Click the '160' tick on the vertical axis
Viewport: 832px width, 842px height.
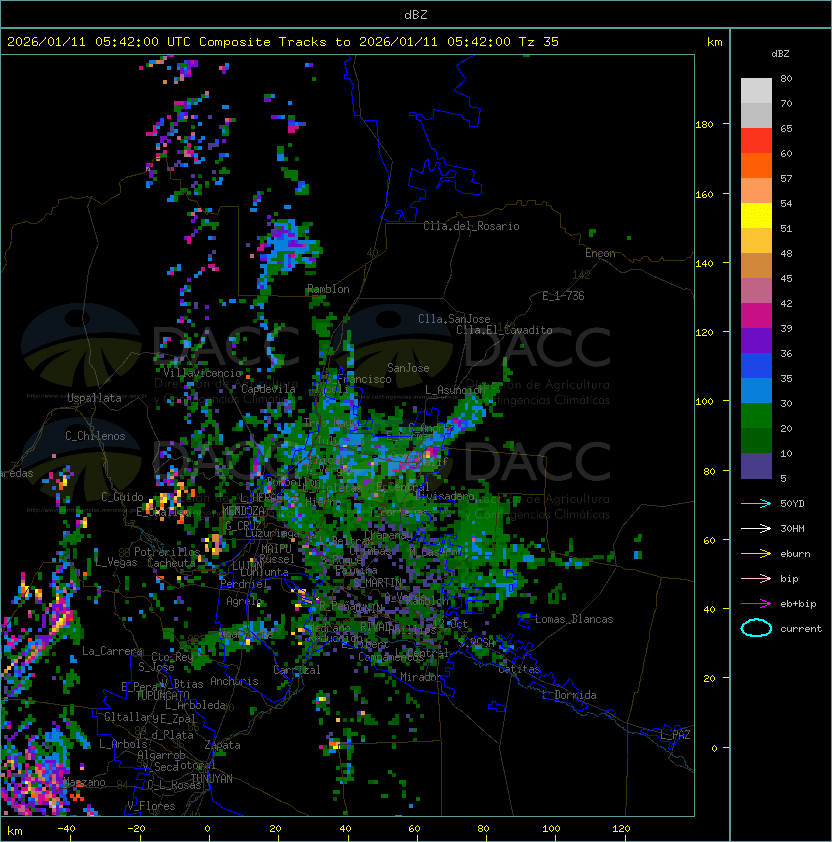click(x=704, y=194)
